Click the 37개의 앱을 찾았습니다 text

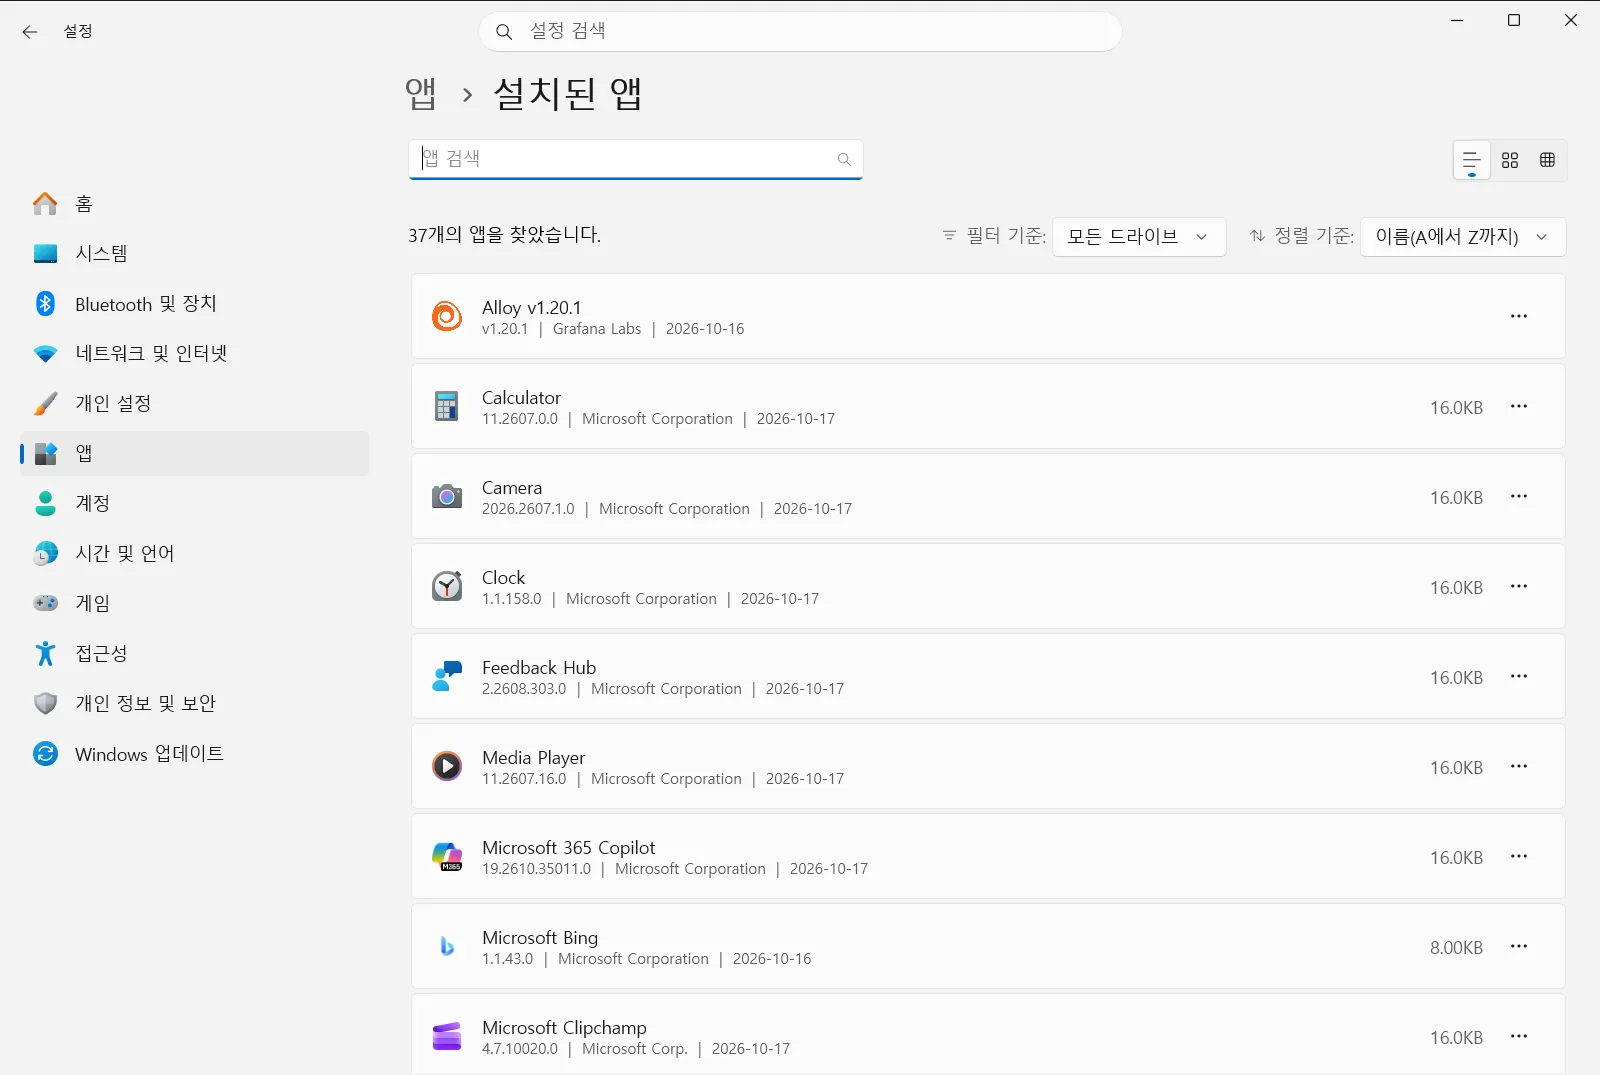(504, 235)
